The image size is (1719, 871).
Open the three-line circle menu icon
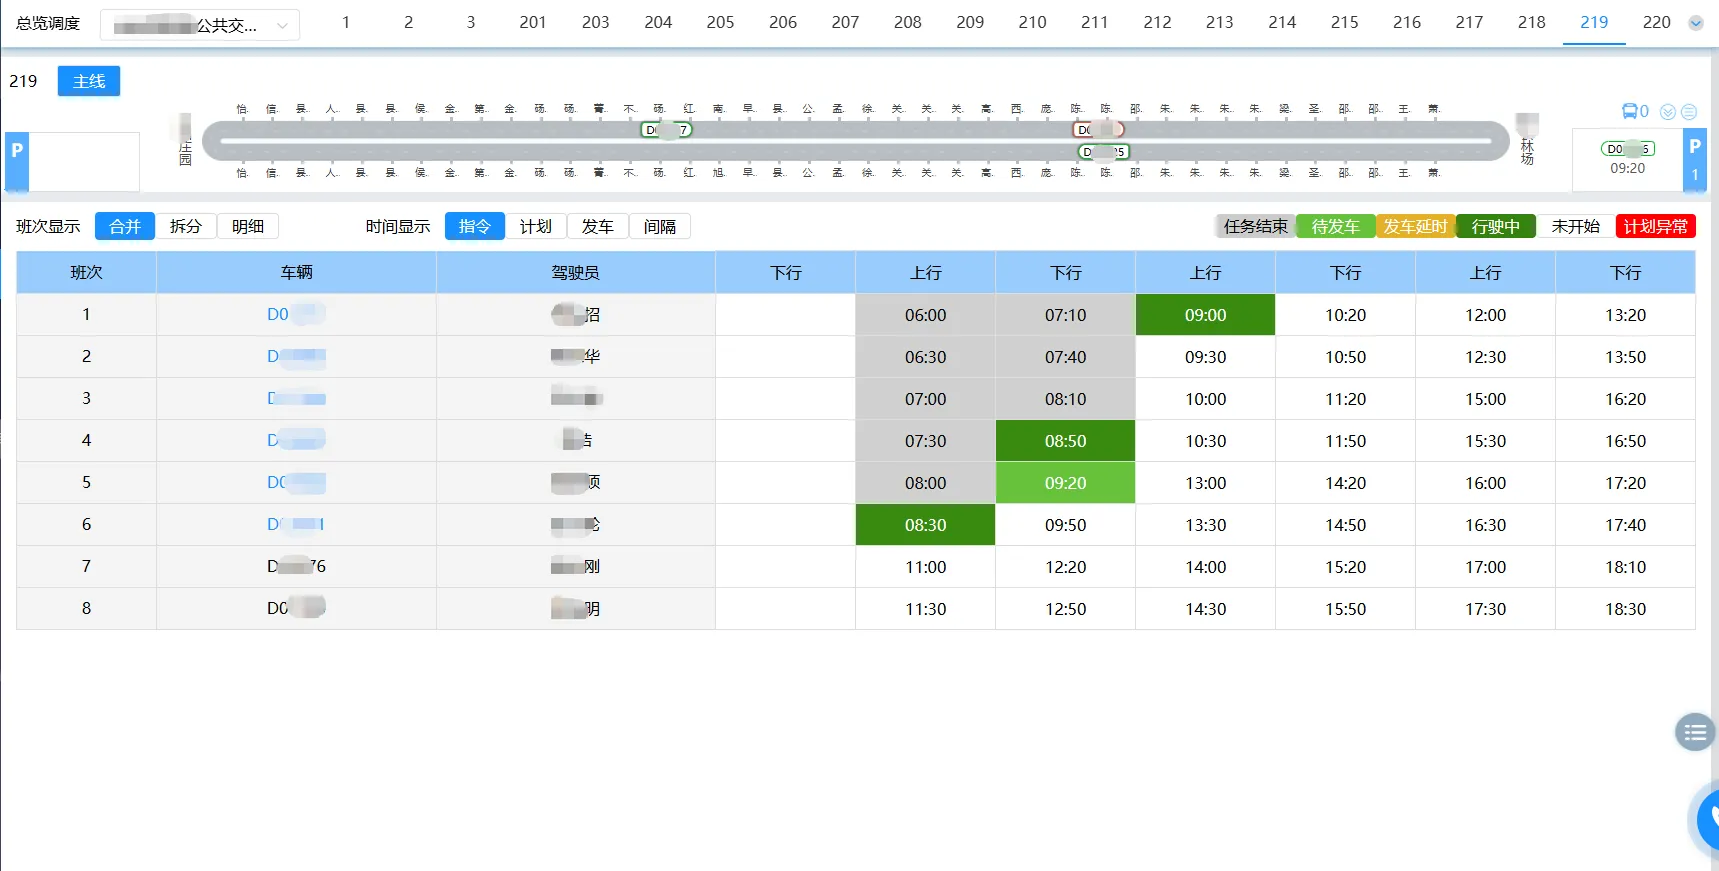pos(1689,112)
